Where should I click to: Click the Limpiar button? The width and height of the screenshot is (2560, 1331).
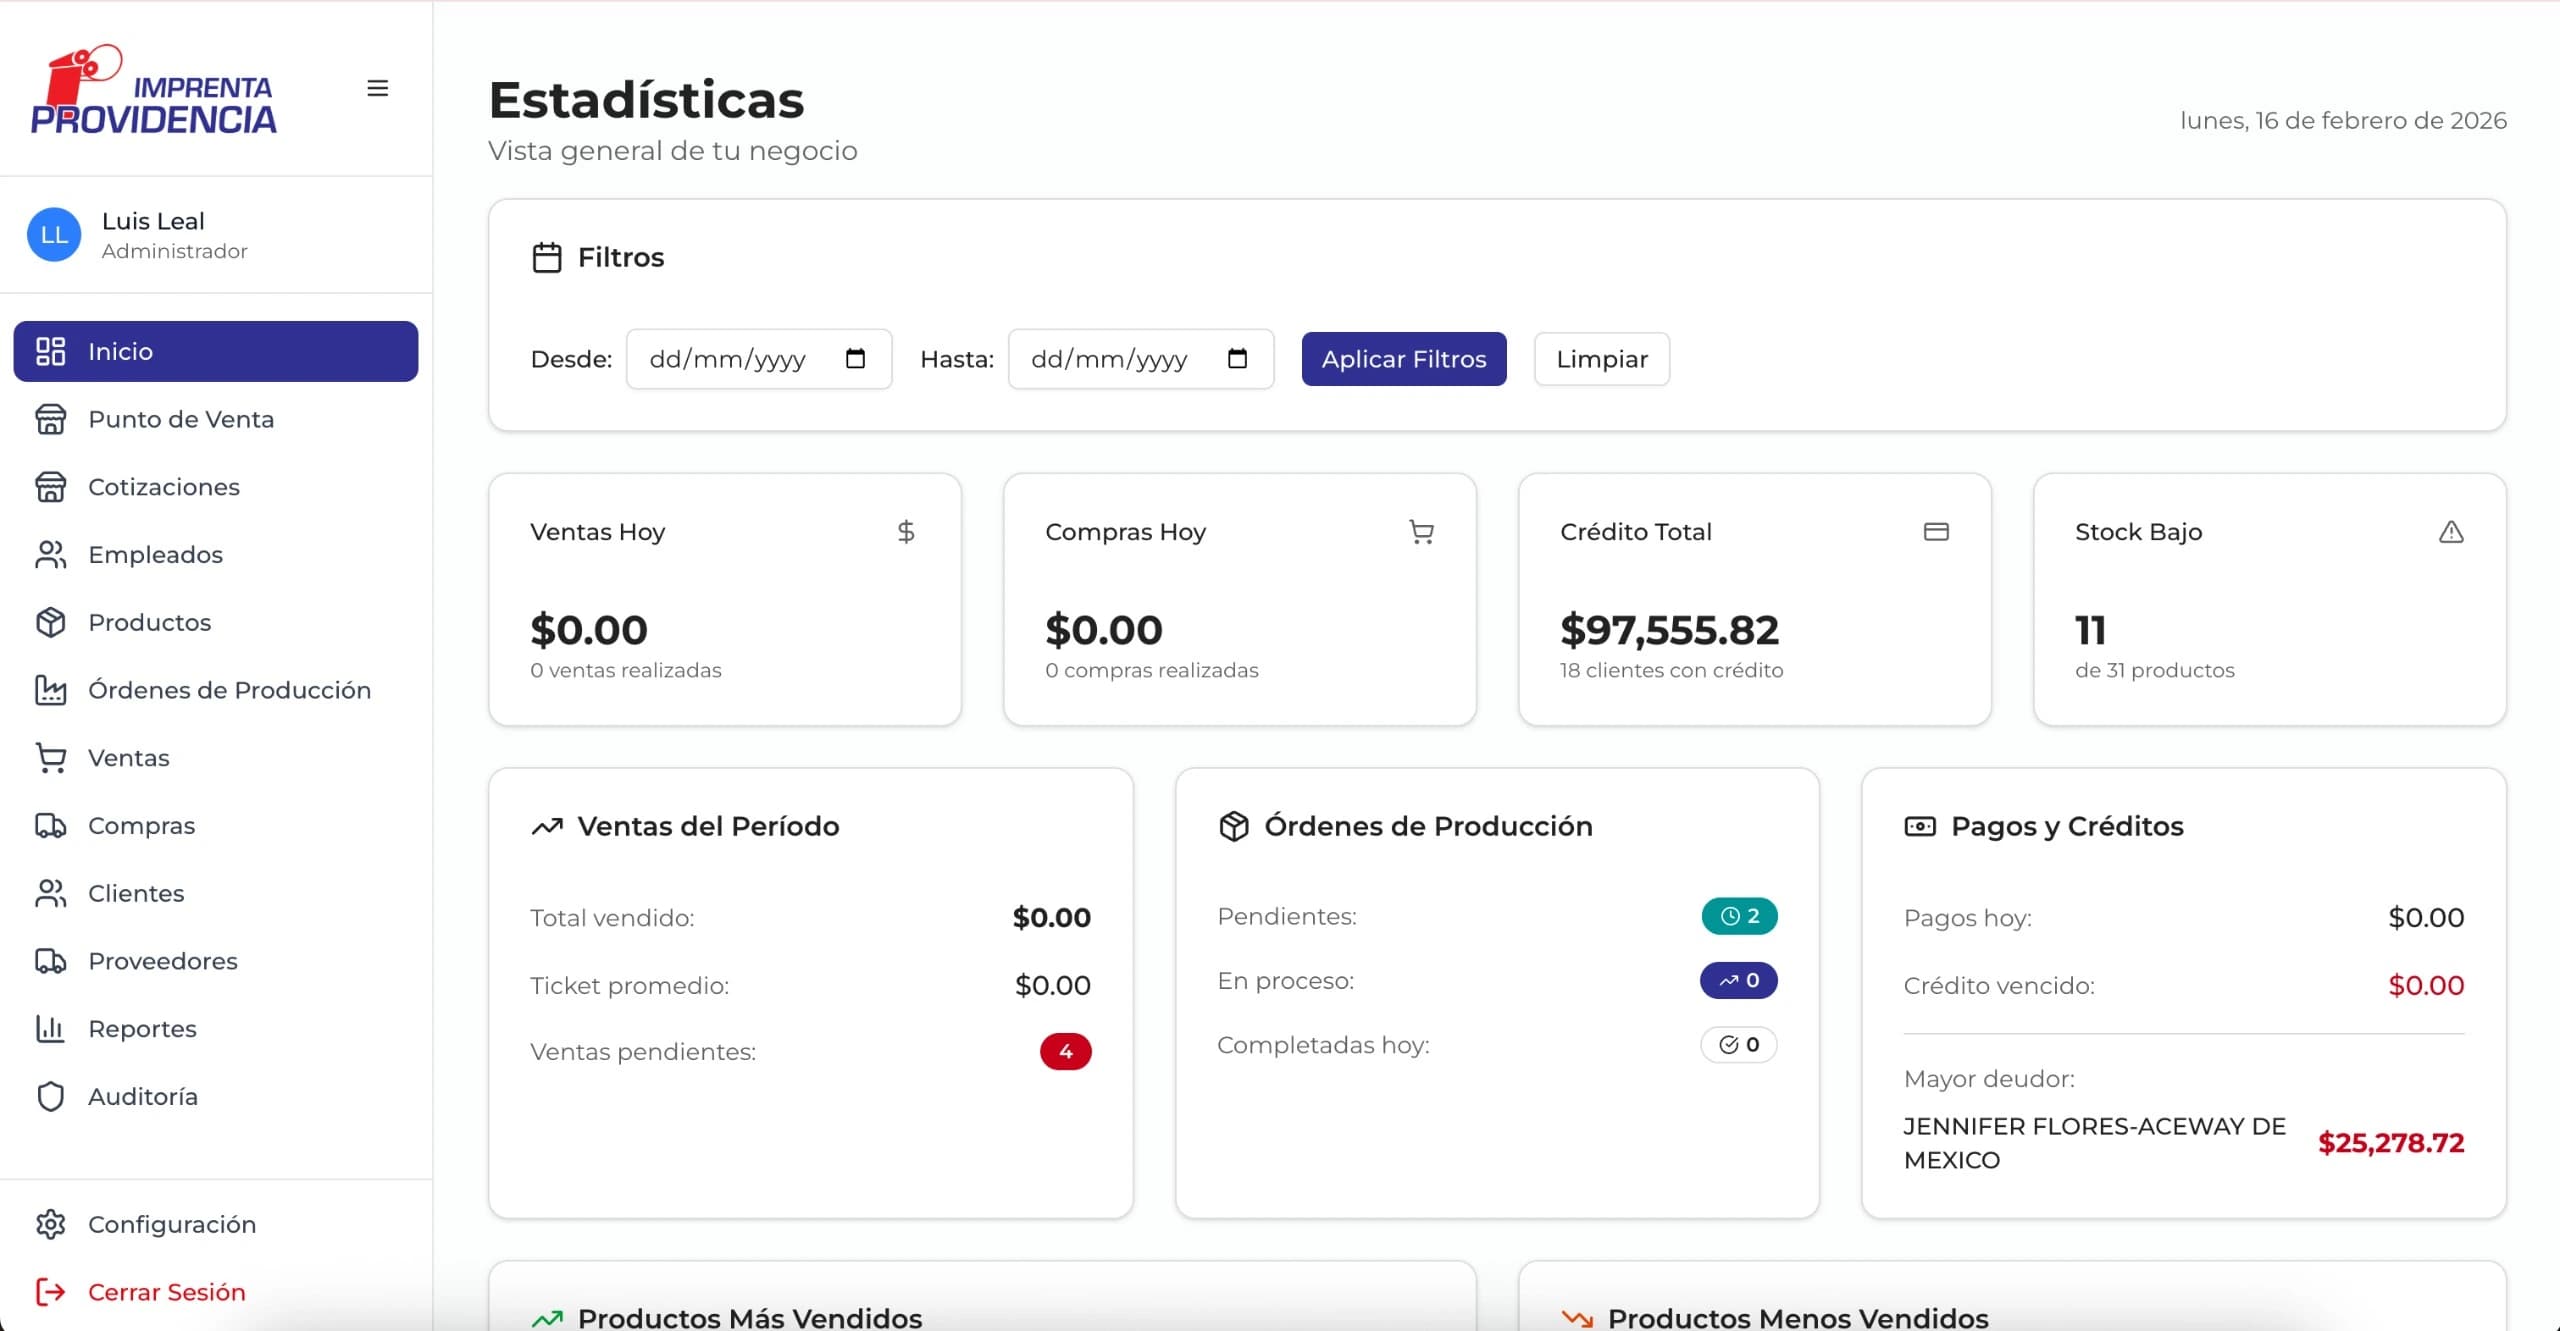(1601, 359)
